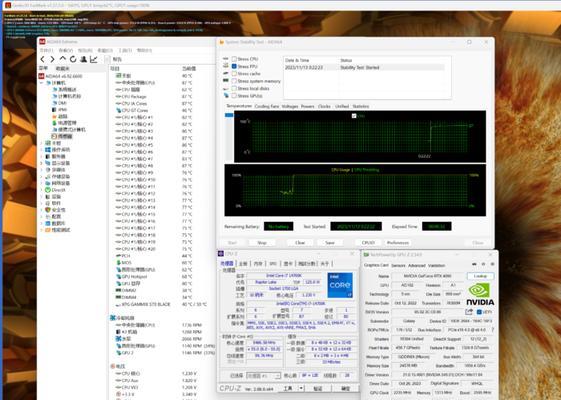The height and width of the screenshot is (400, 561).
Task: Enable the Stress CPU checkbox
Action: tap(234, 59)
